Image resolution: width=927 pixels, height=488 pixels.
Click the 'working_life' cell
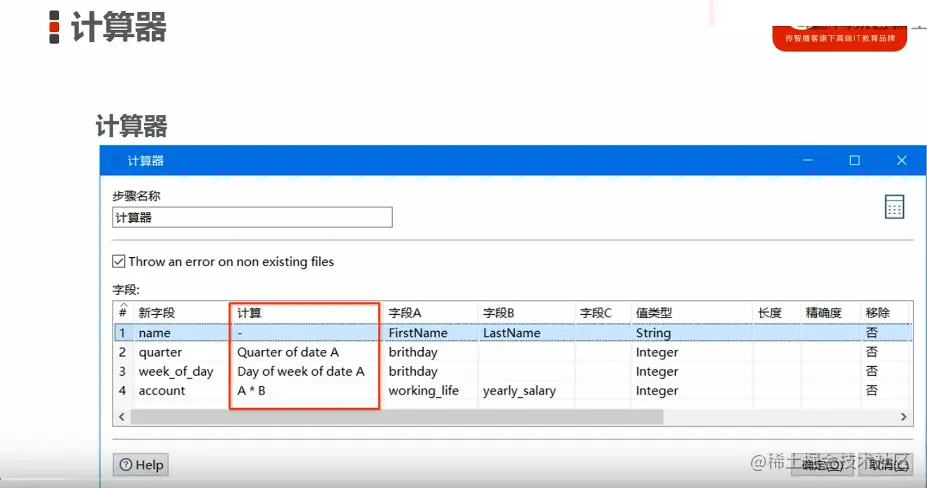coord(423,391)
